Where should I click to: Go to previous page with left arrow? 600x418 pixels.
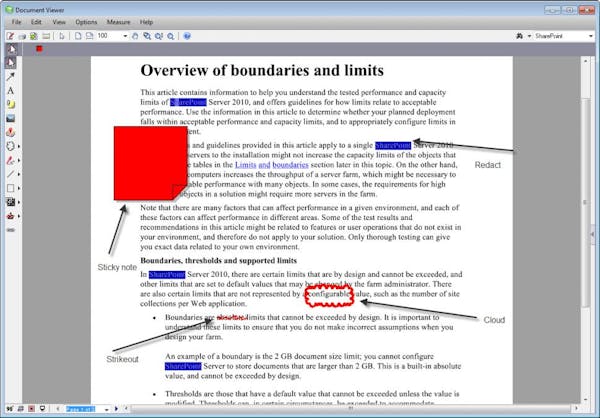pyautogui.click(x=57, y=409)
